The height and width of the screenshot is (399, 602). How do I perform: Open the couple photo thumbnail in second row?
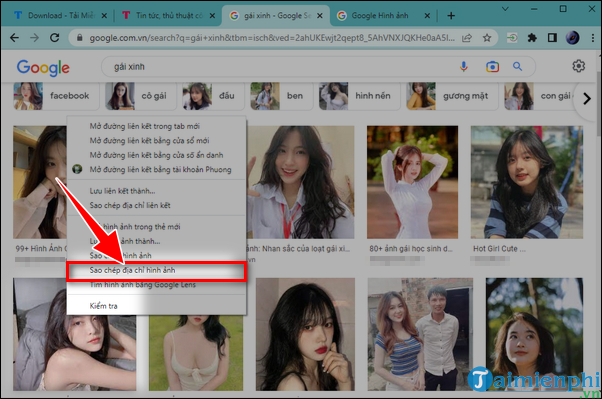420,334
